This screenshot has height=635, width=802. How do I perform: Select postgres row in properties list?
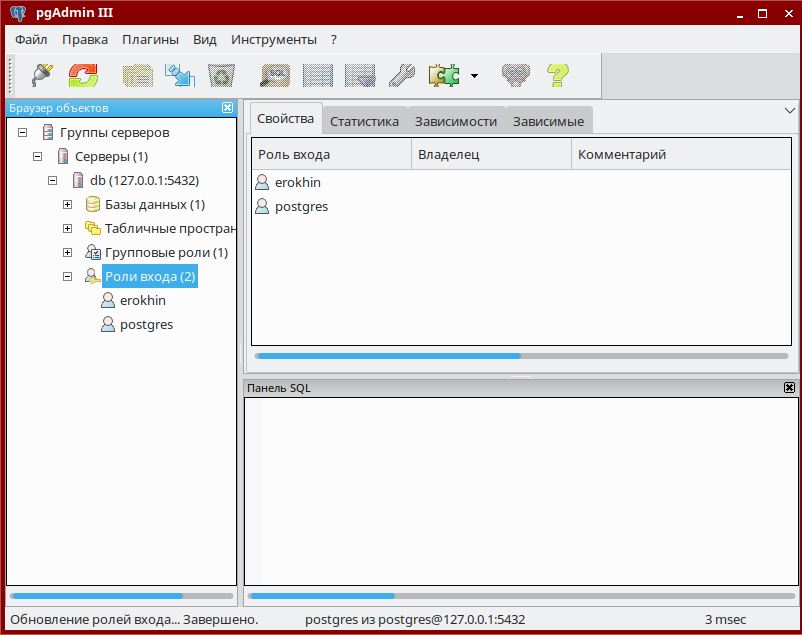click(521, 206)
